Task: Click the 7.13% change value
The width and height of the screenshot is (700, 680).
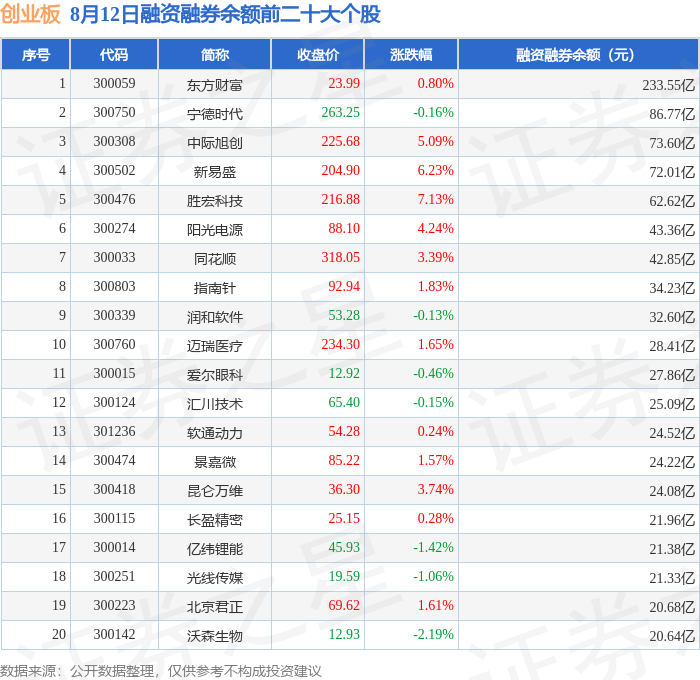Action: click(x=435, y=200)
